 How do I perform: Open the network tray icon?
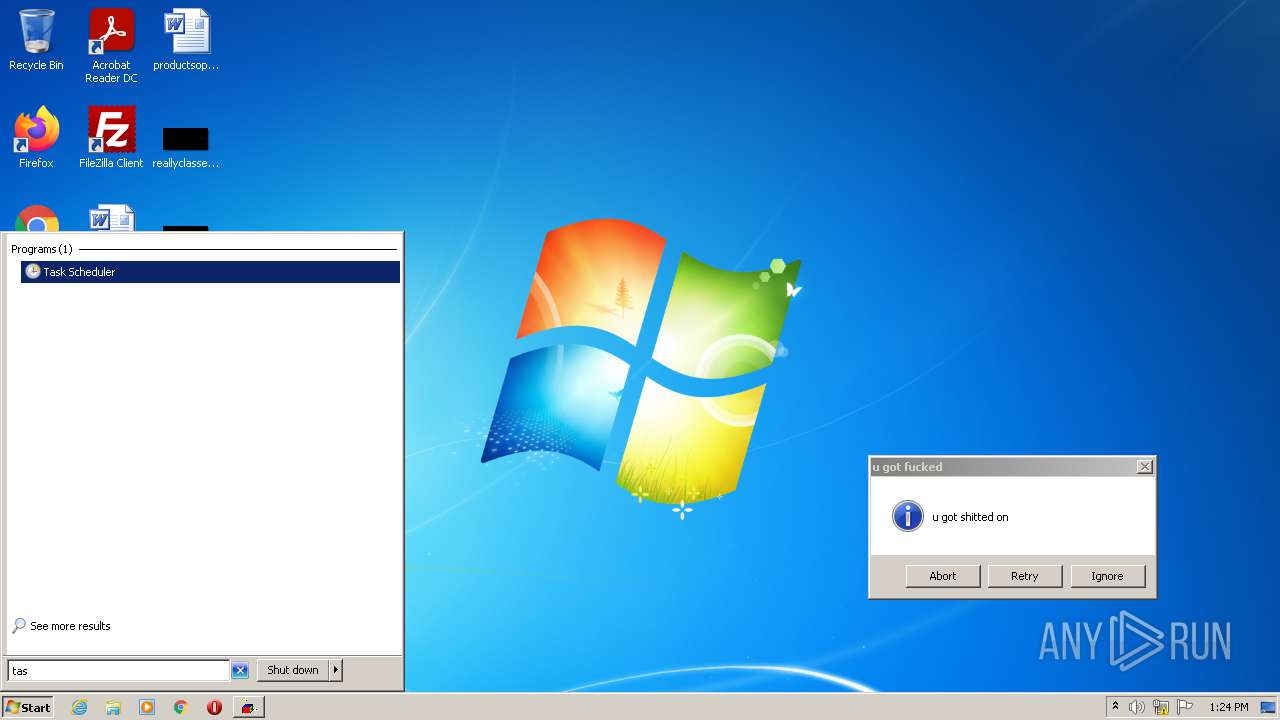[1161, 707]
